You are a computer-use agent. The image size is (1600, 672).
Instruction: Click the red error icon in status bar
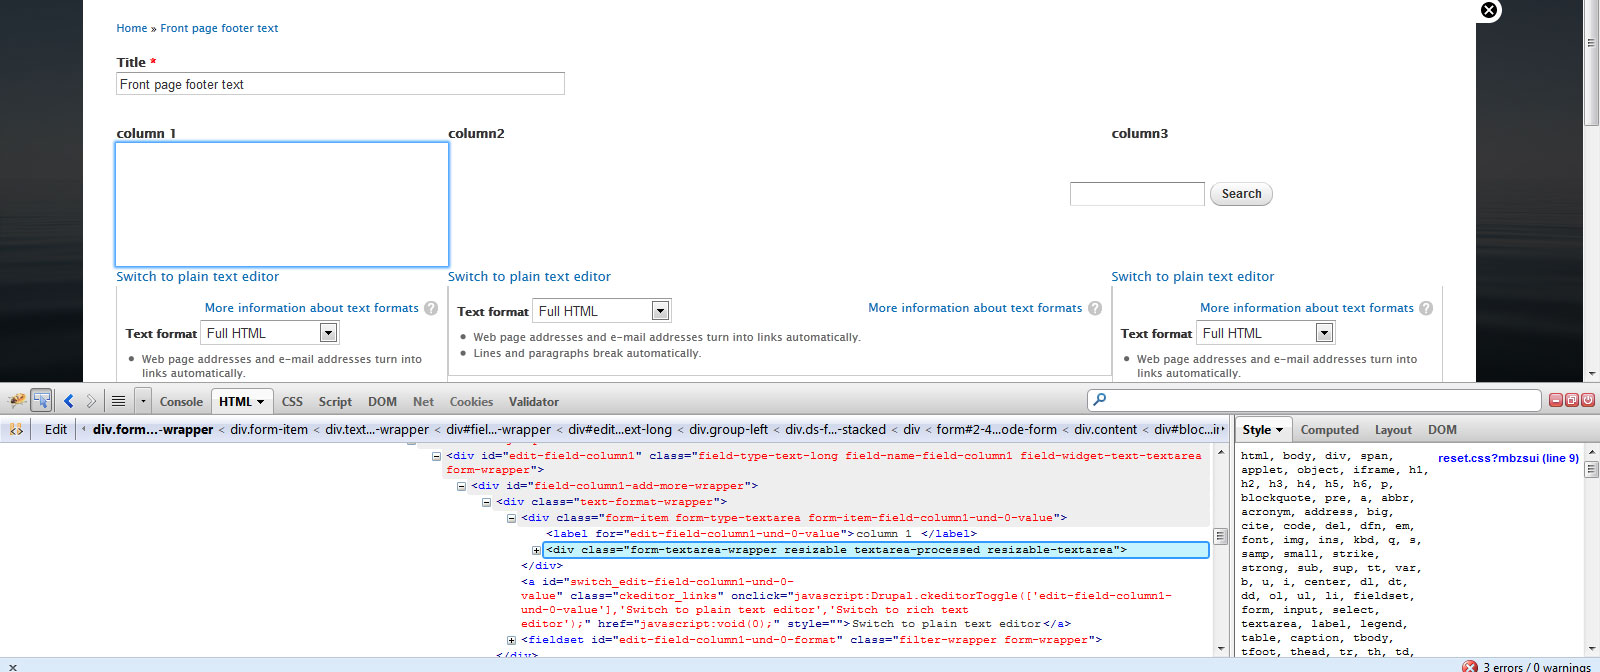tap(1469, 666)
